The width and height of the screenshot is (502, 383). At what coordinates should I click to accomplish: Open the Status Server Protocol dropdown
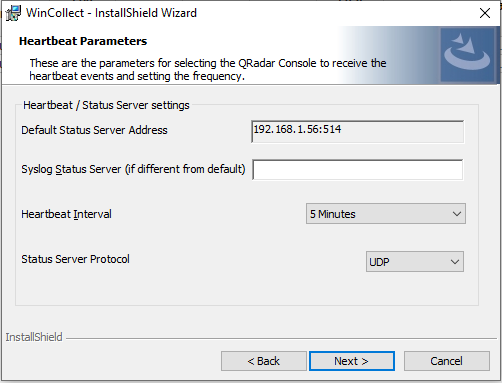pyautogui.click(x=414, y=262)
